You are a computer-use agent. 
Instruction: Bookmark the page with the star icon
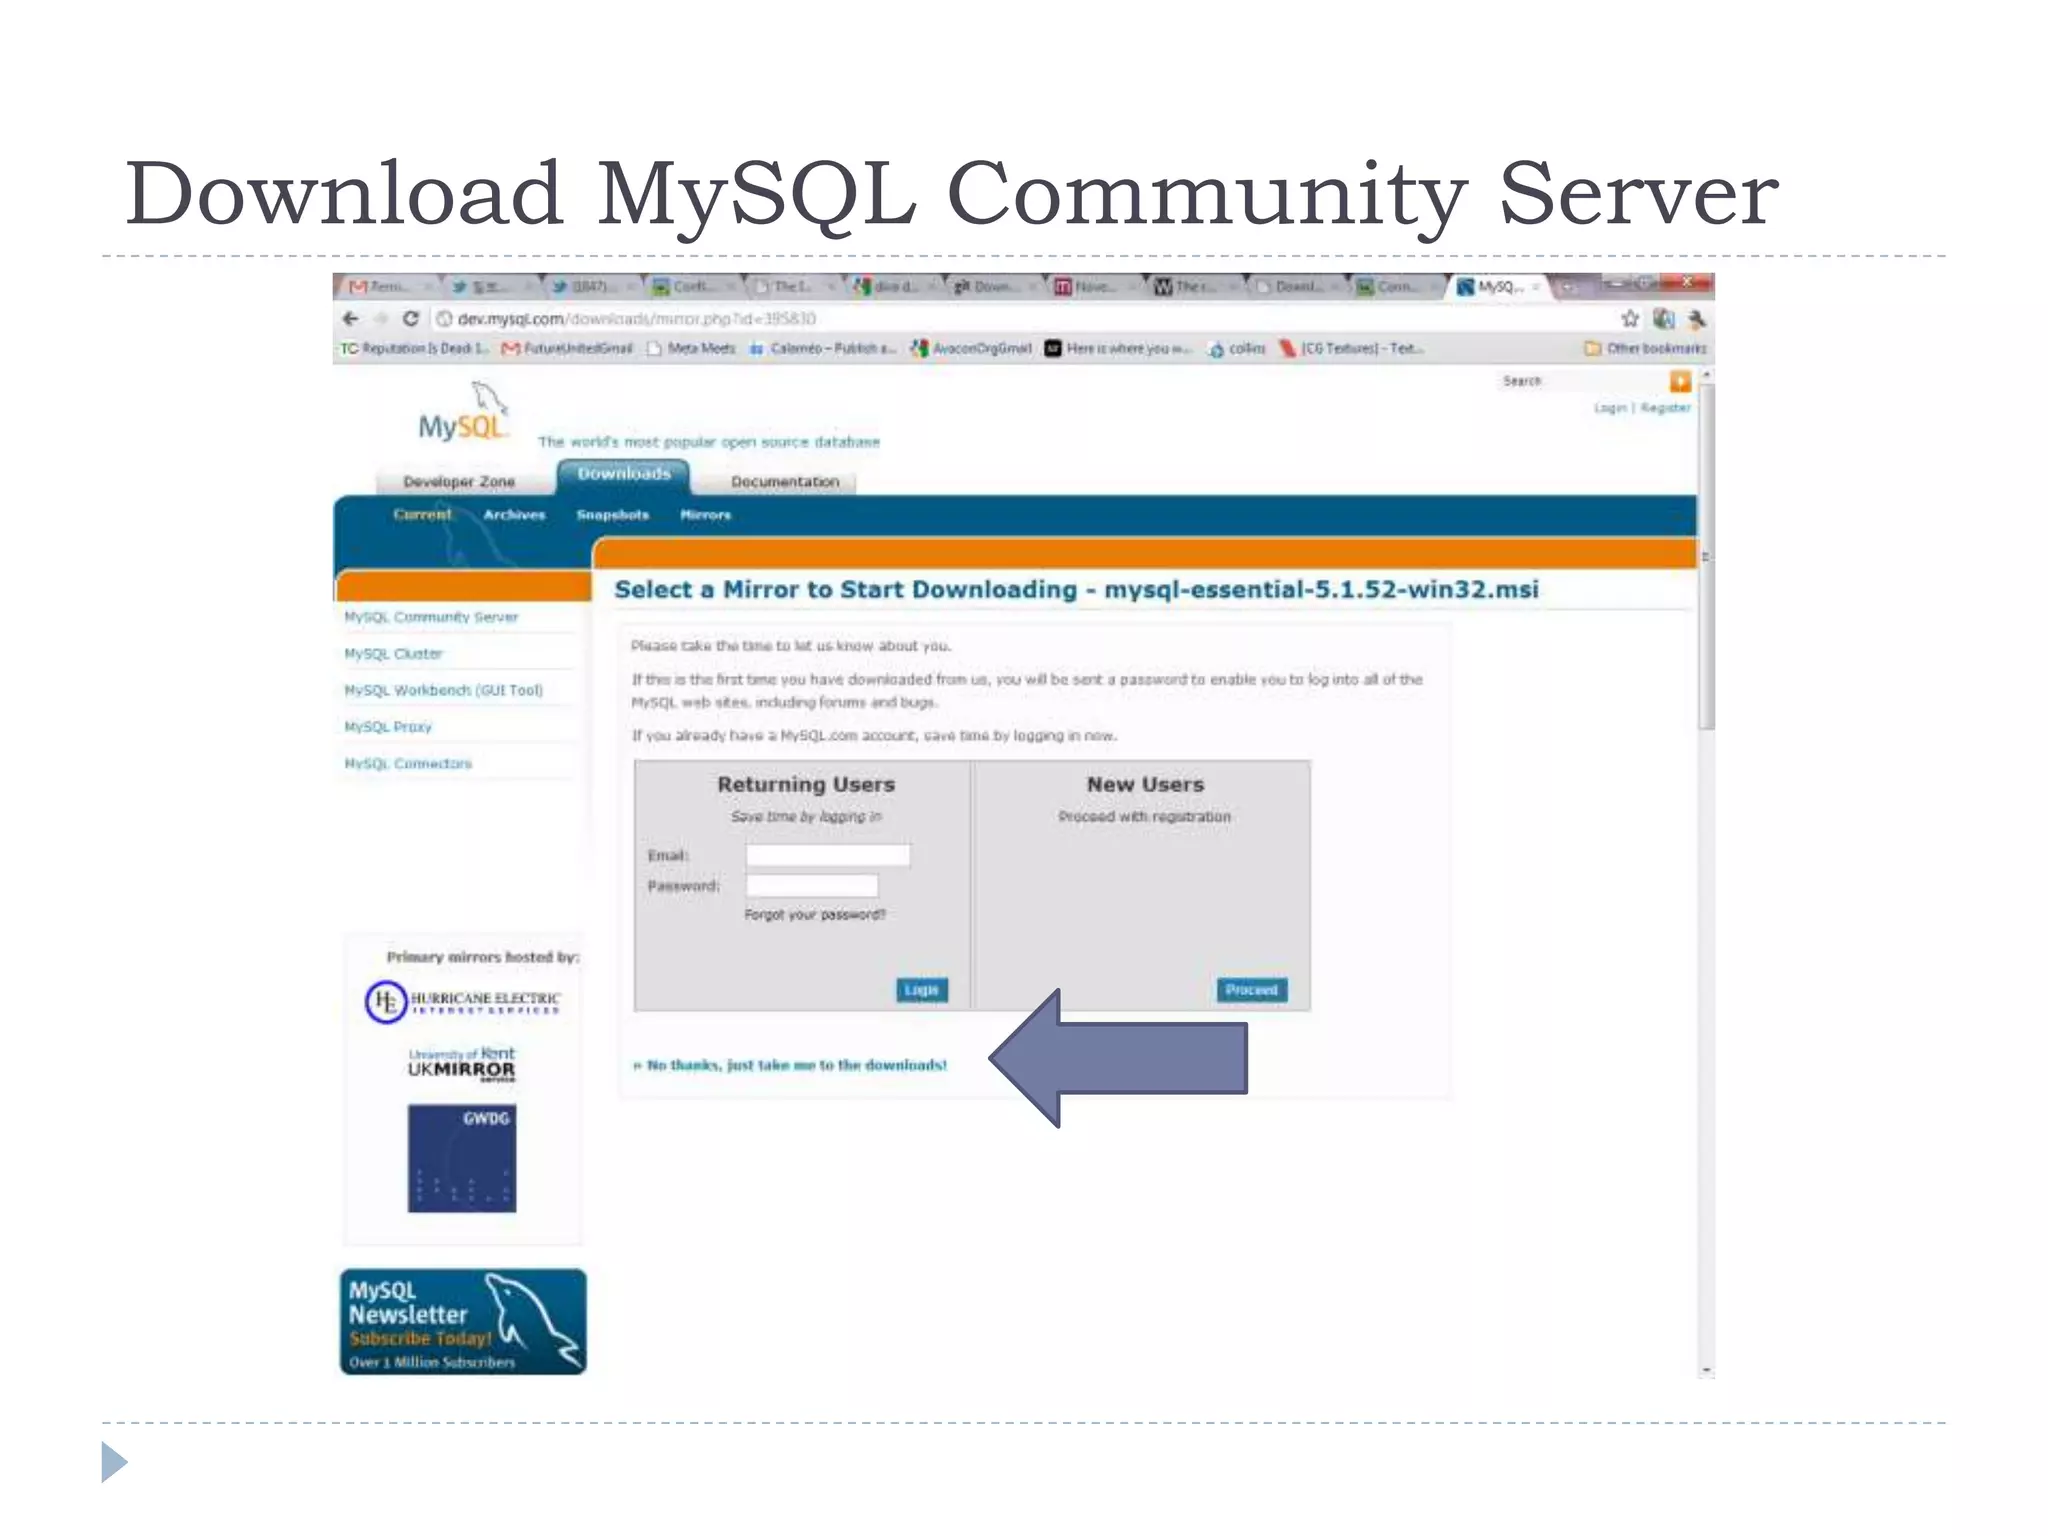pos(1630,319)
